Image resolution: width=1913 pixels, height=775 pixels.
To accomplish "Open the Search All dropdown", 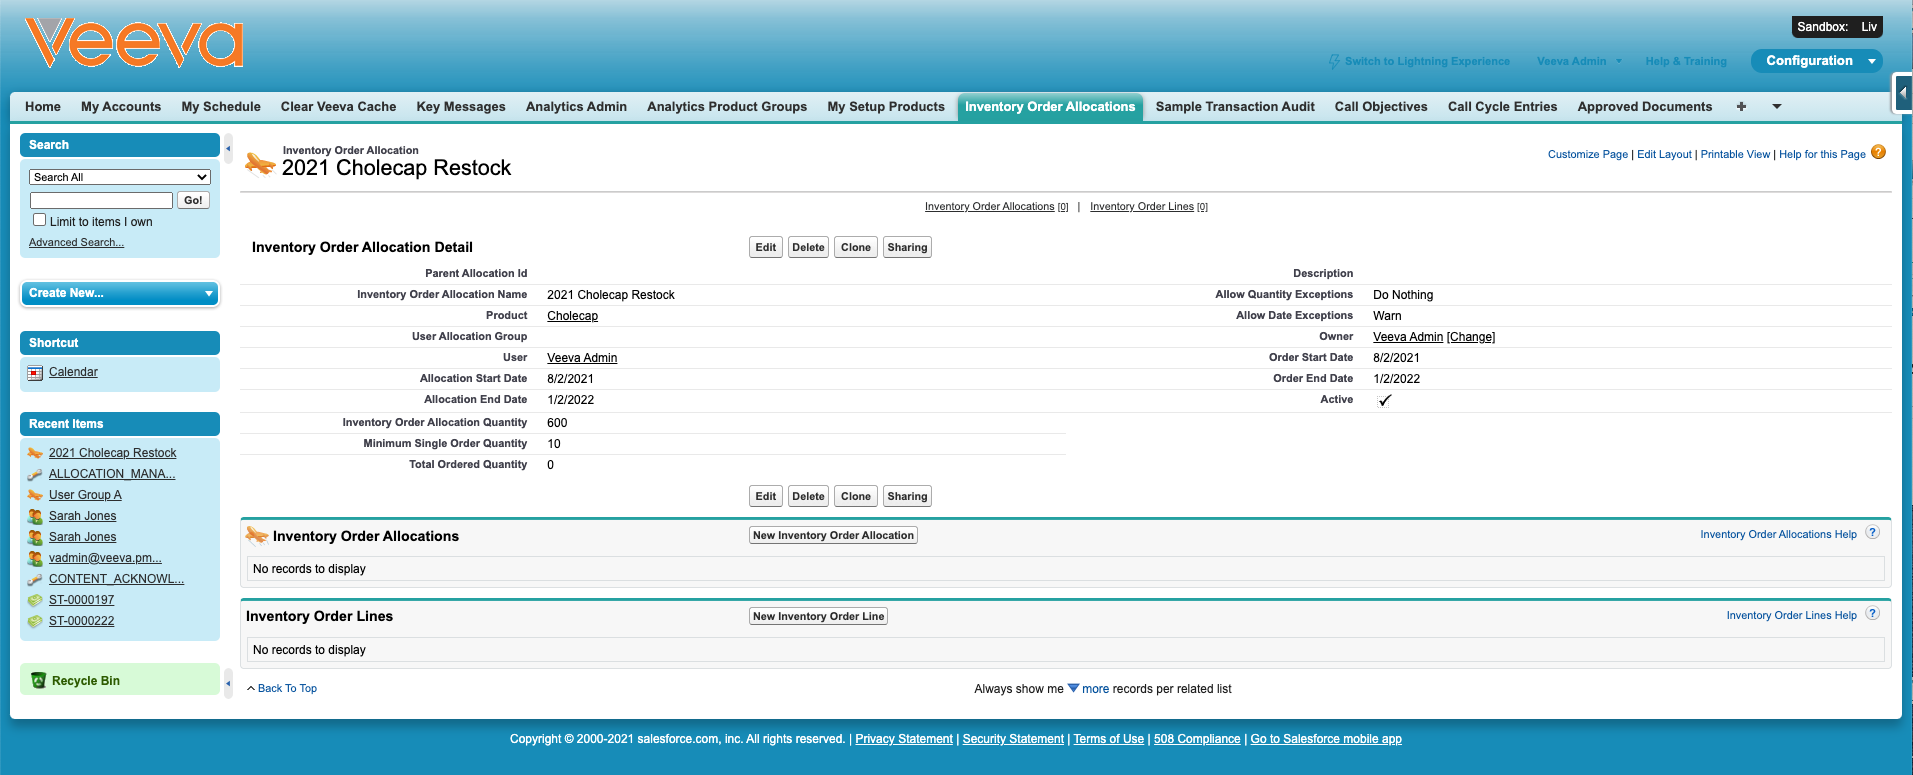I will tap(120, 177).
